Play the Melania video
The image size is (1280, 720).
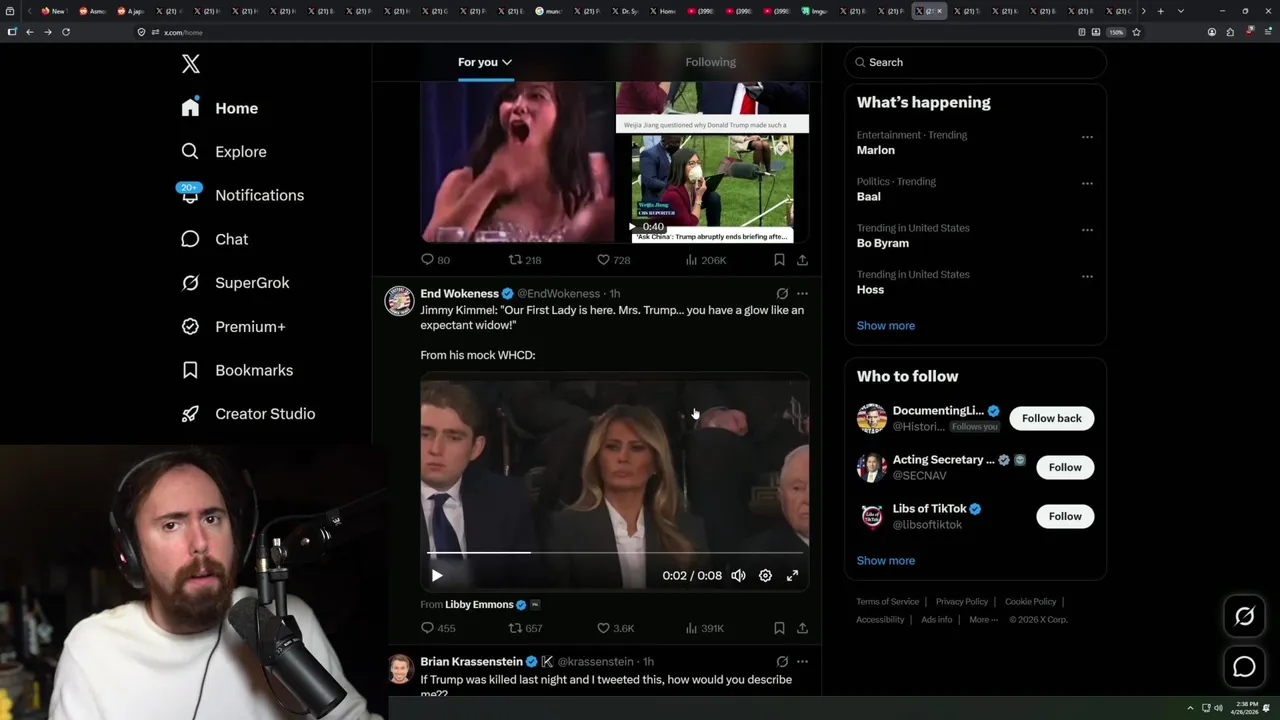(437, 575)
